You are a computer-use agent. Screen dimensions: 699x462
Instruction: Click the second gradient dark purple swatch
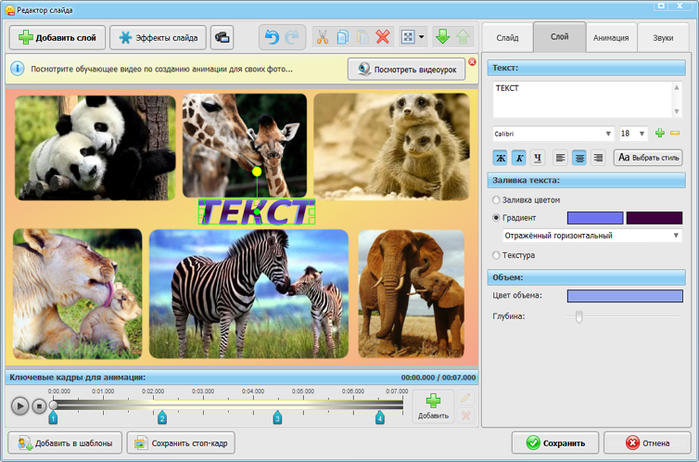tap(654, 218)
